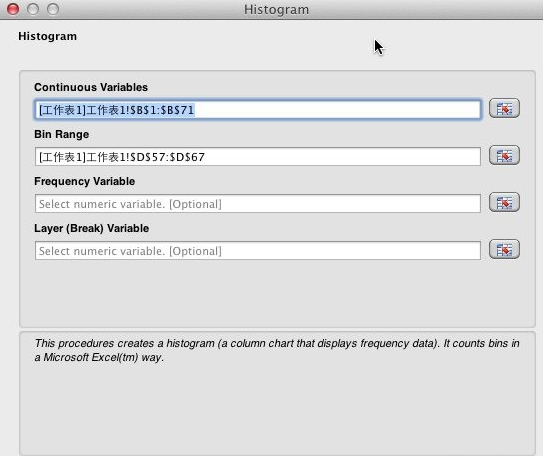Click the Layer (Break) Variable input field
543x456 pixels.
point(258,251)
